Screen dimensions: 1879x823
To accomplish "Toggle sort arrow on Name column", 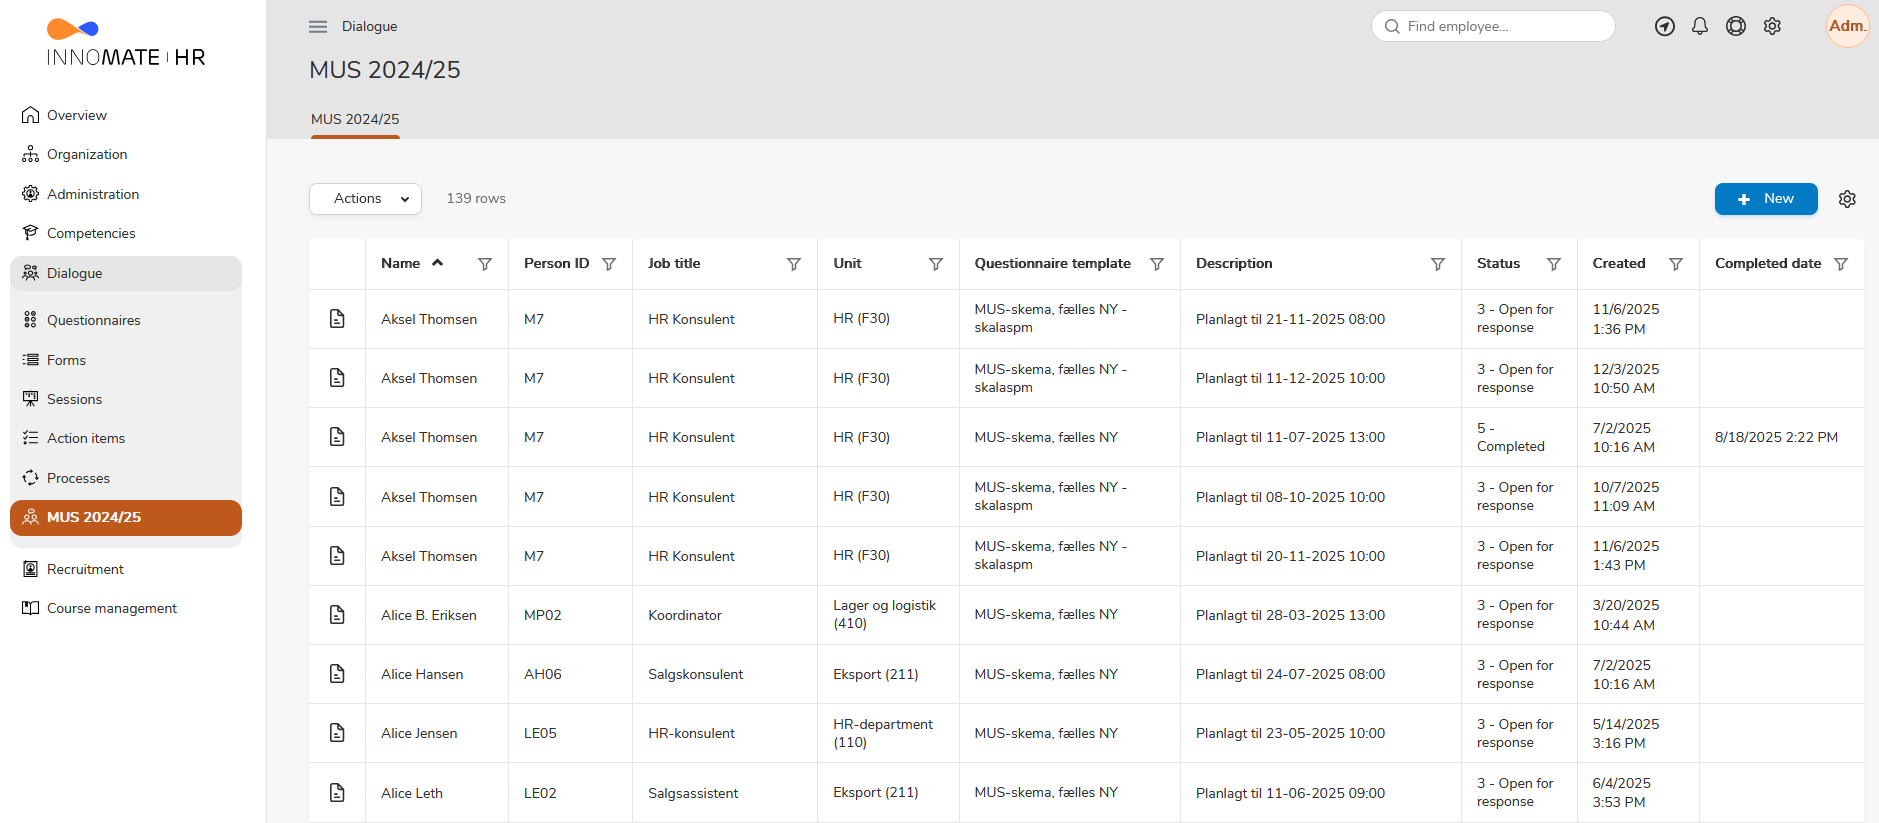I will [x=437, y=263].
